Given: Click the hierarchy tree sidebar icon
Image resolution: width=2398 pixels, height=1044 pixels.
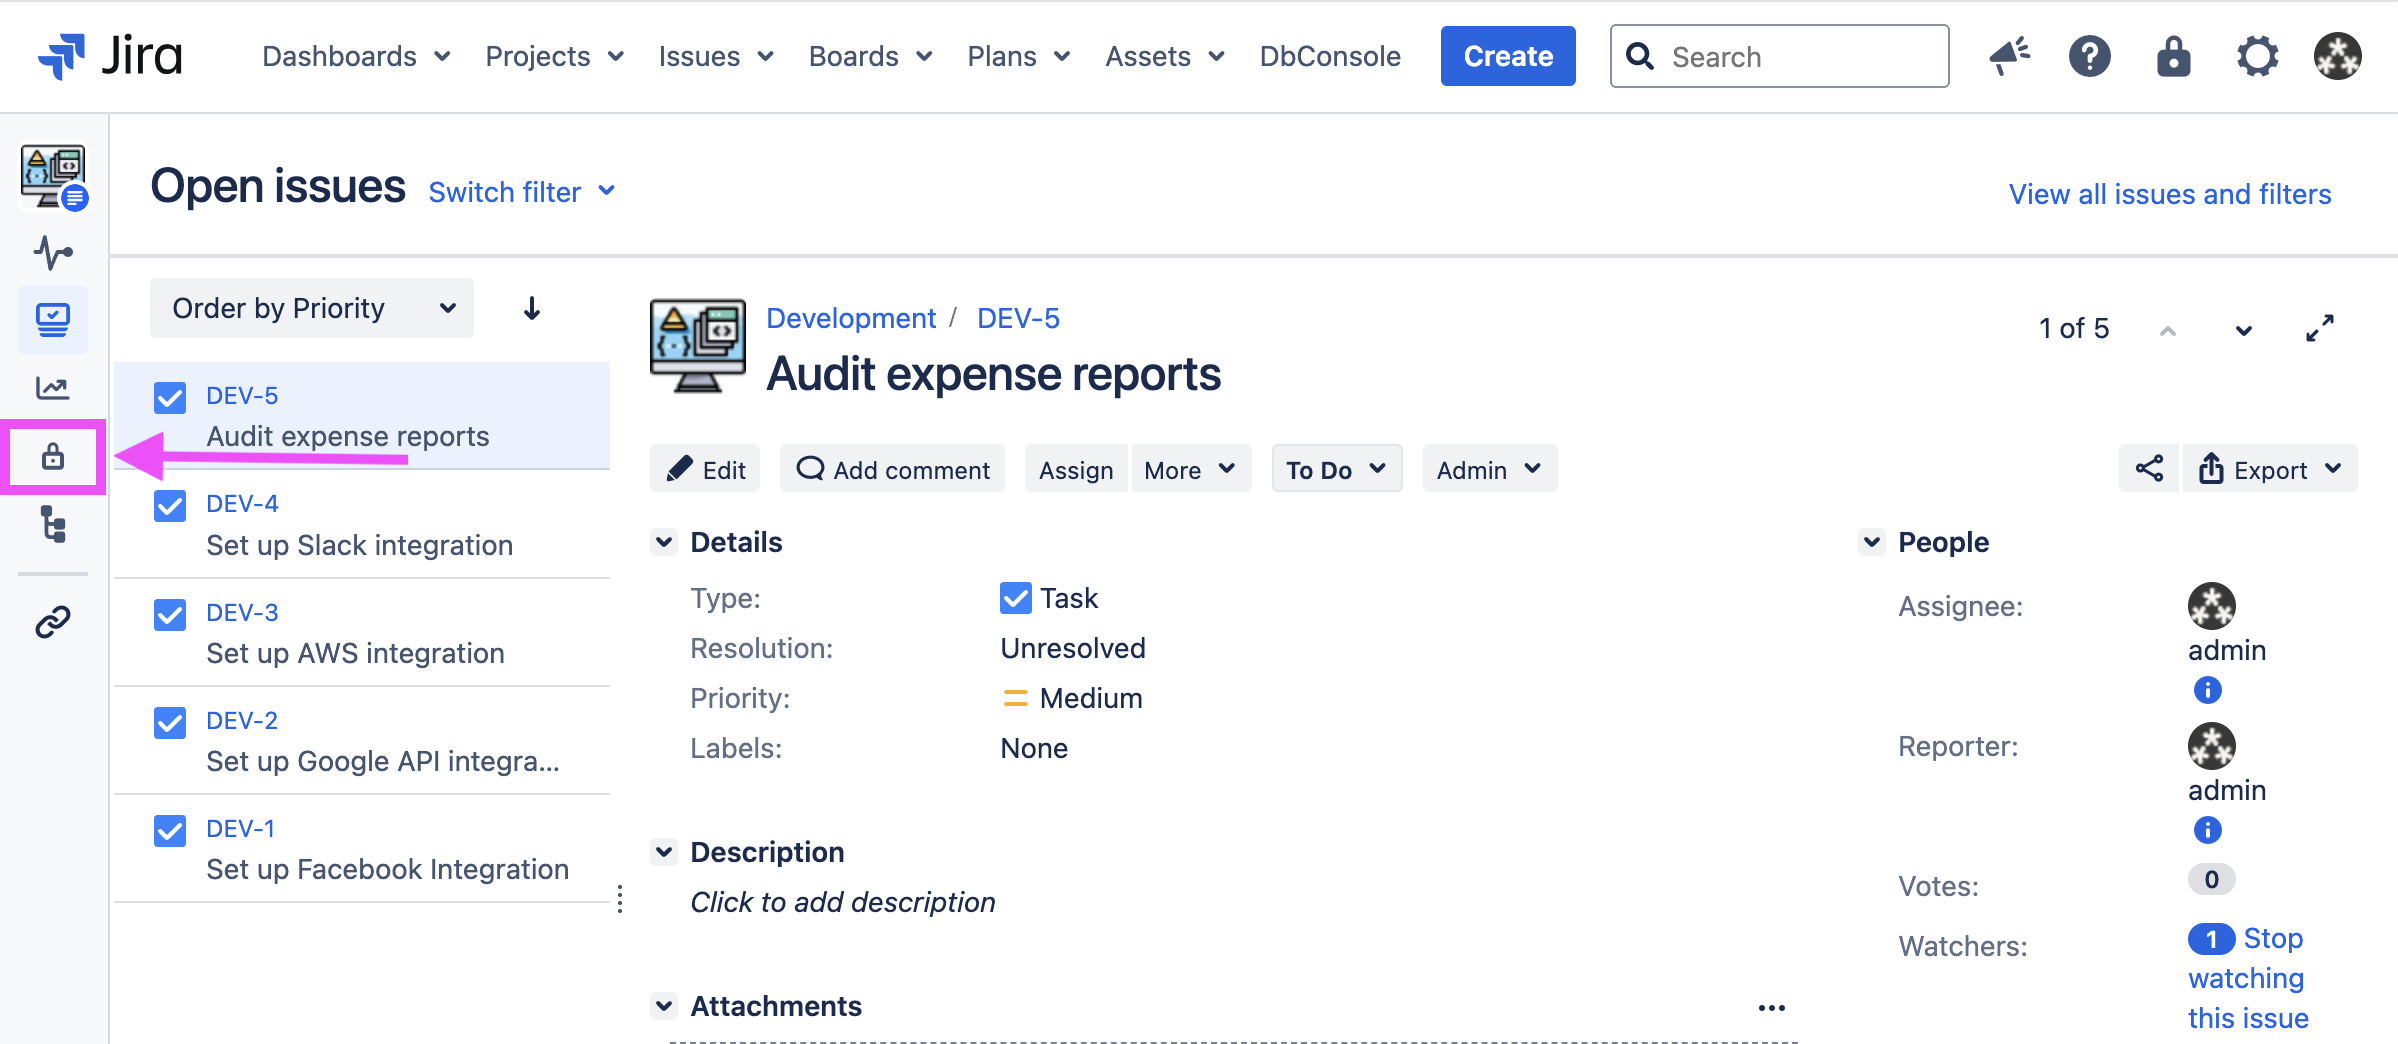Looking at the screenshot, I should (53, 524).
